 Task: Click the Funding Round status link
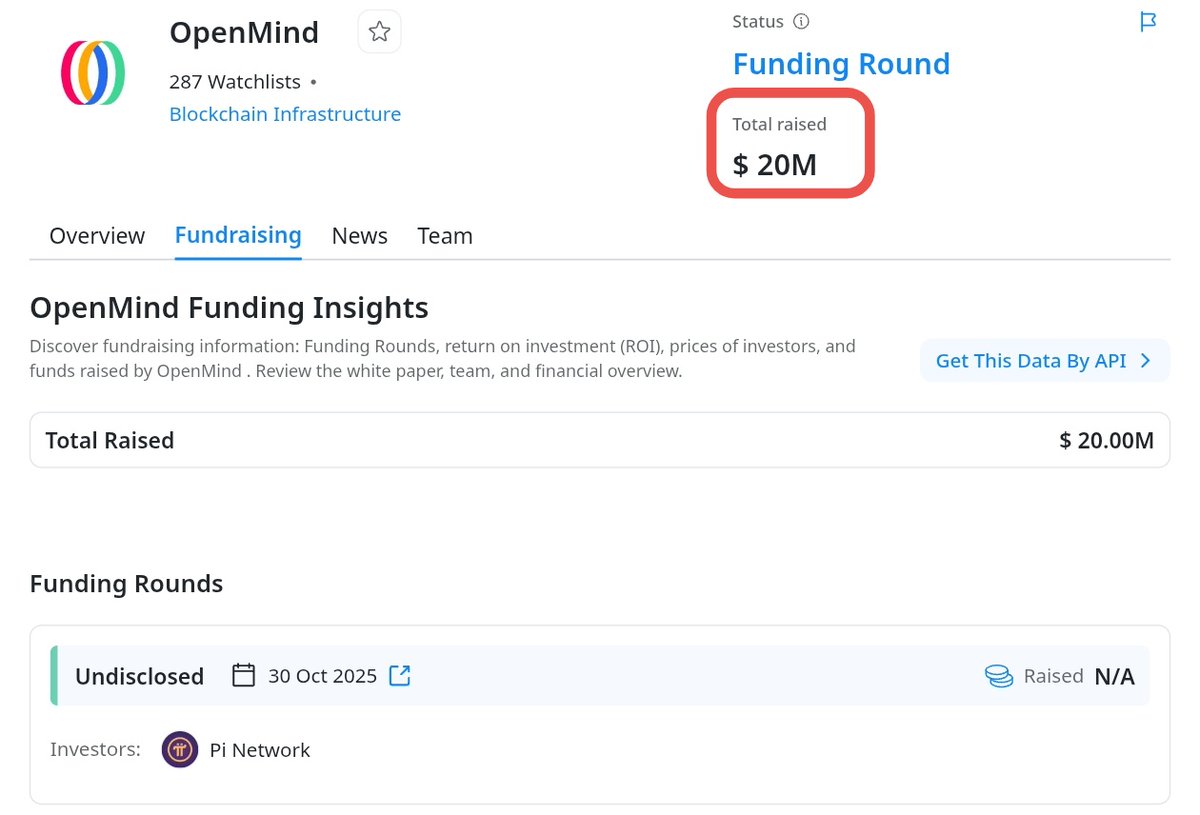point(841,64)
